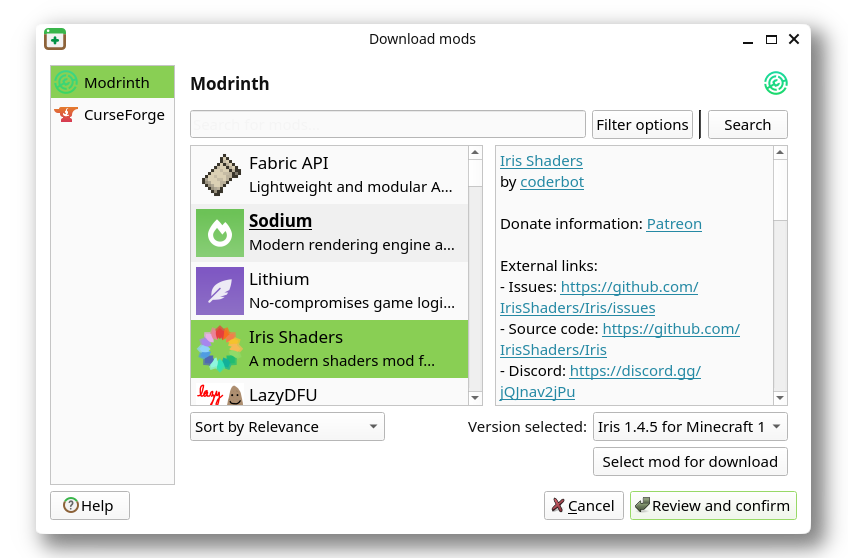Screen dimensions: 848x558
Task: Click the Sodium flame icon
Action: pos(220,233)
